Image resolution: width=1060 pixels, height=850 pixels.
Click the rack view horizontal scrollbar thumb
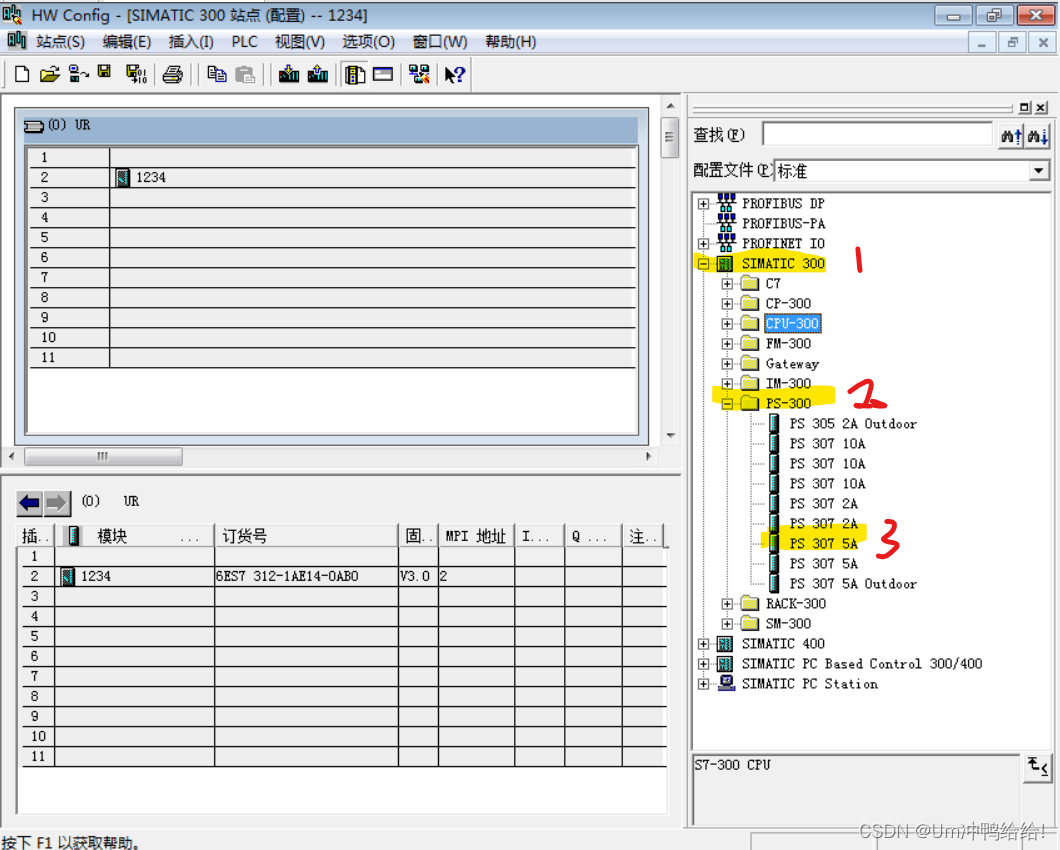coord(103,456)
